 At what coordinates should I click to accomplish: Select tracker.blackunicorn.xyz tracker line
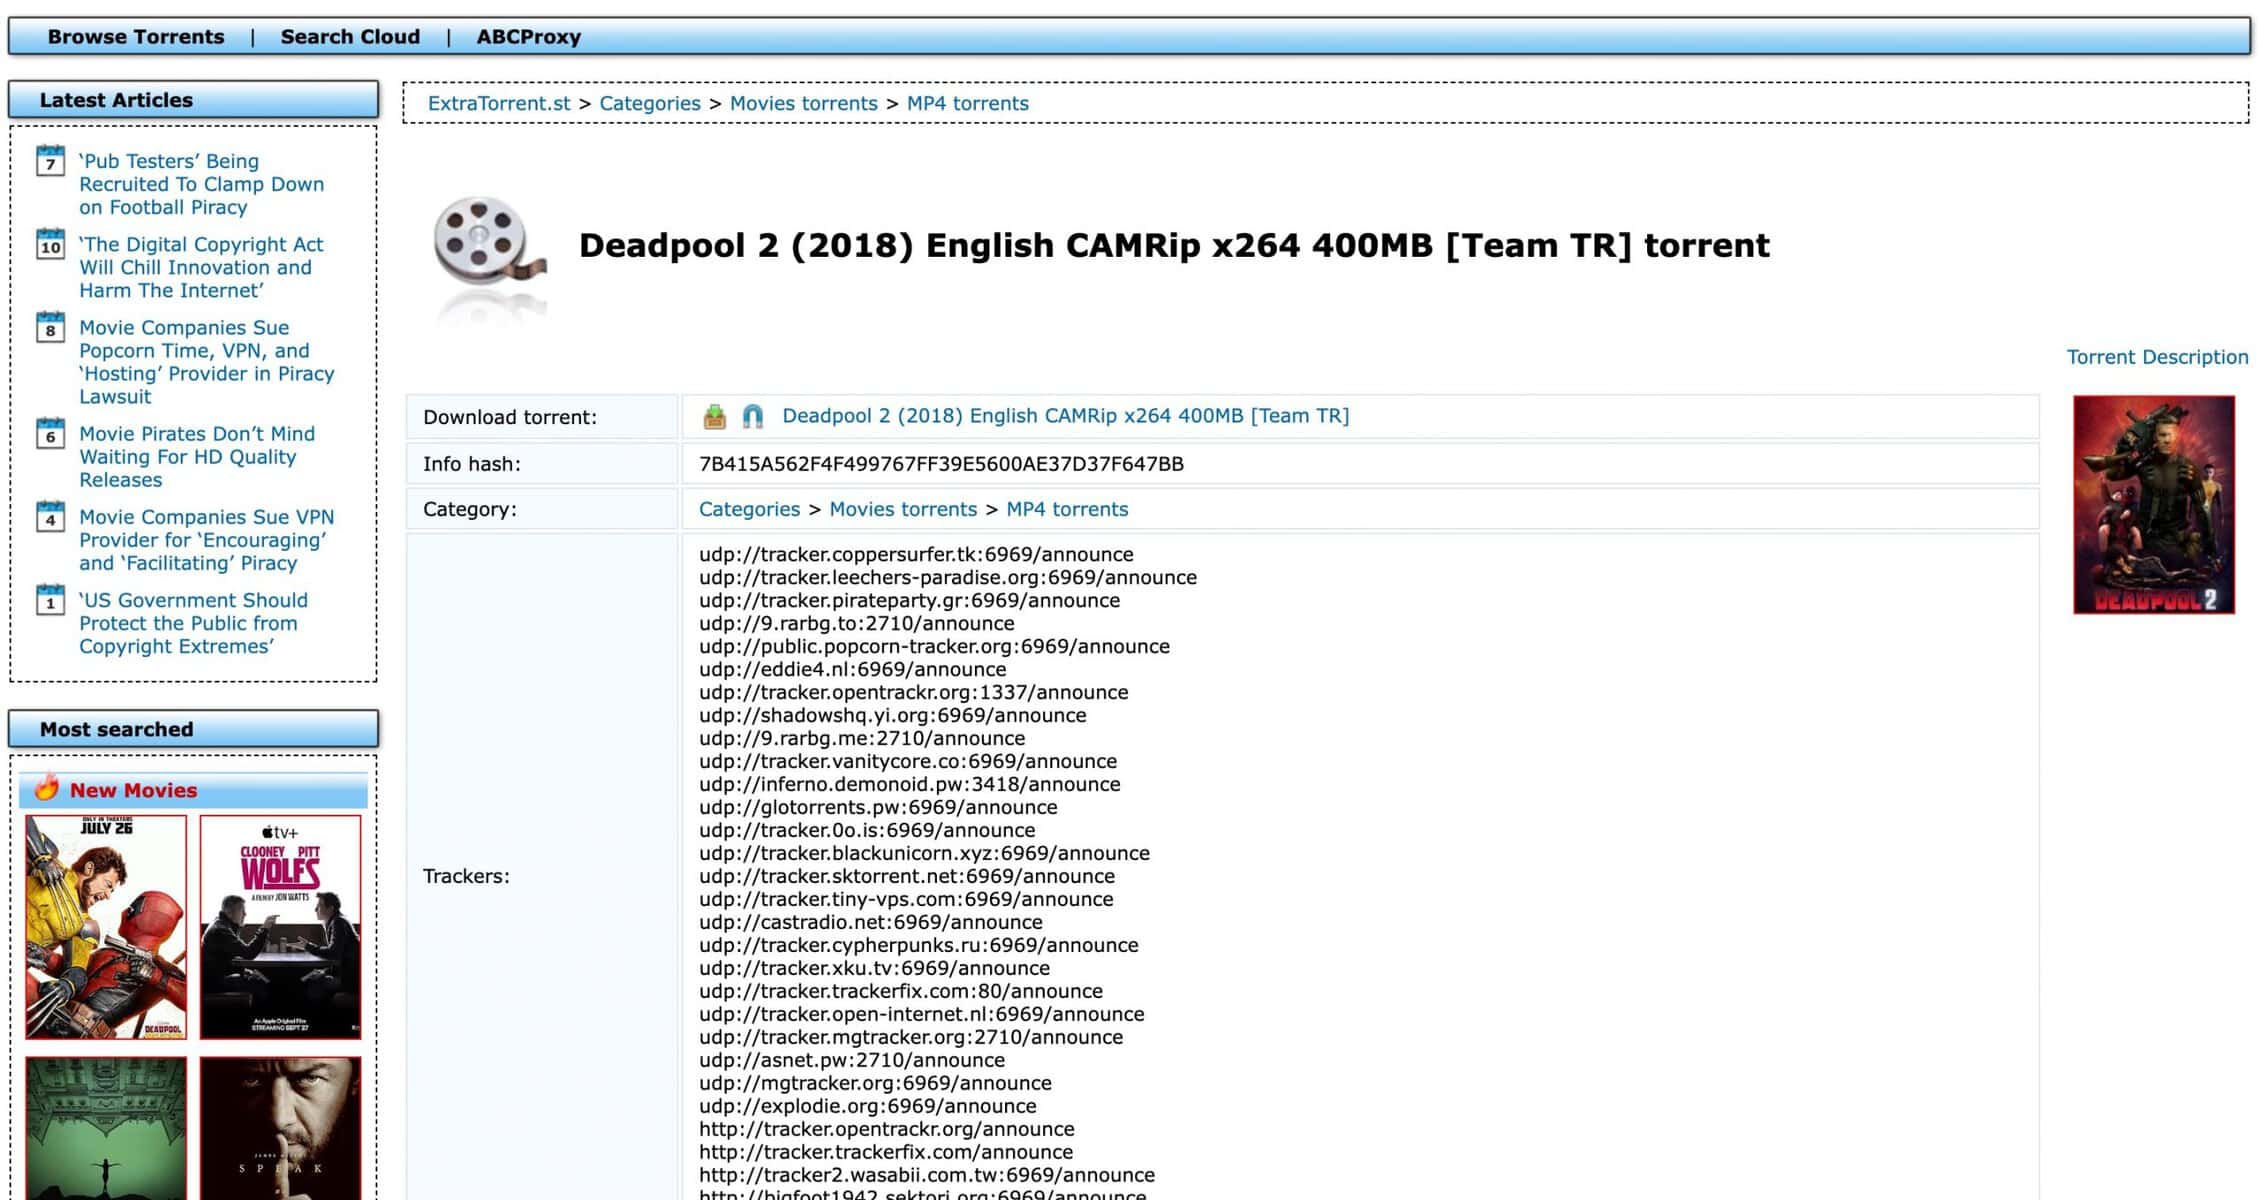click(924, 853)
